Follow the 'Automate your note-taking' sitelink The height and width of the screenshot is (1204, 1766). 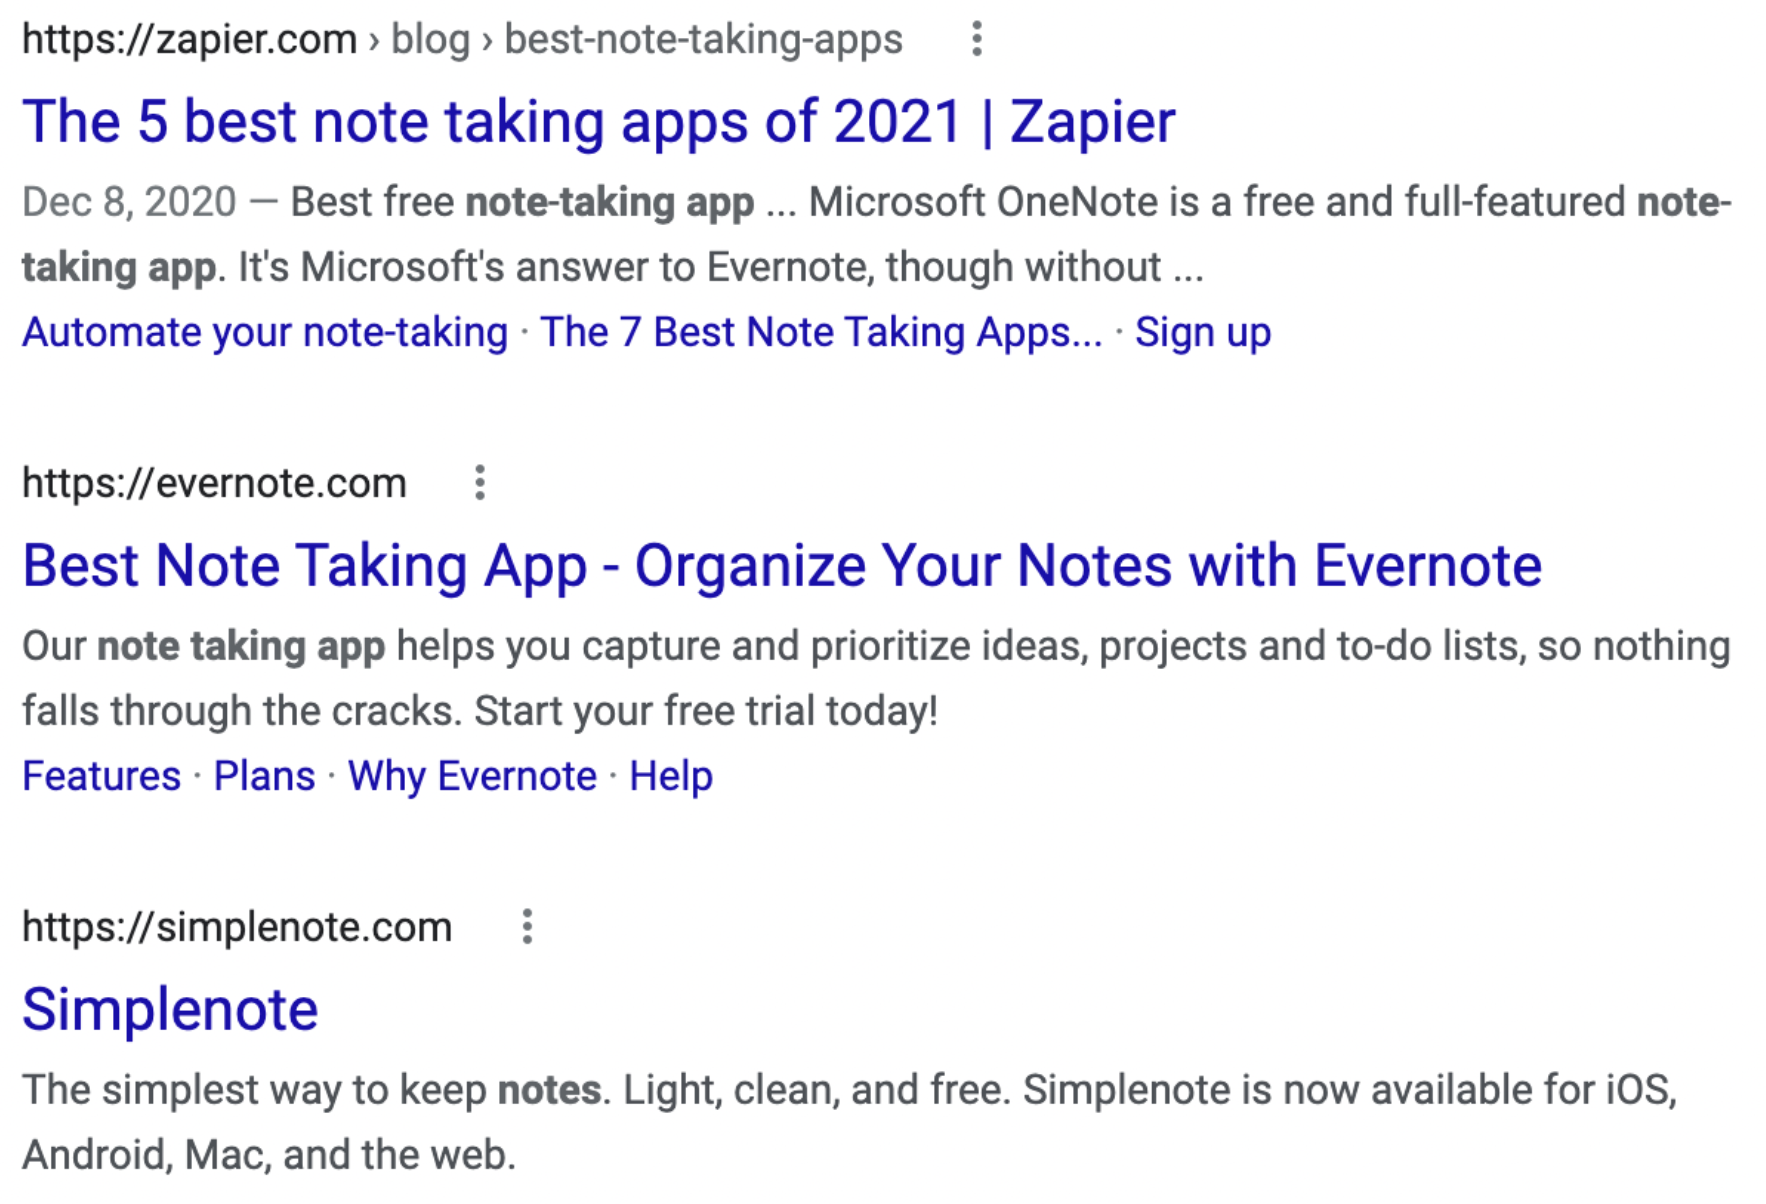coord(265,332)
